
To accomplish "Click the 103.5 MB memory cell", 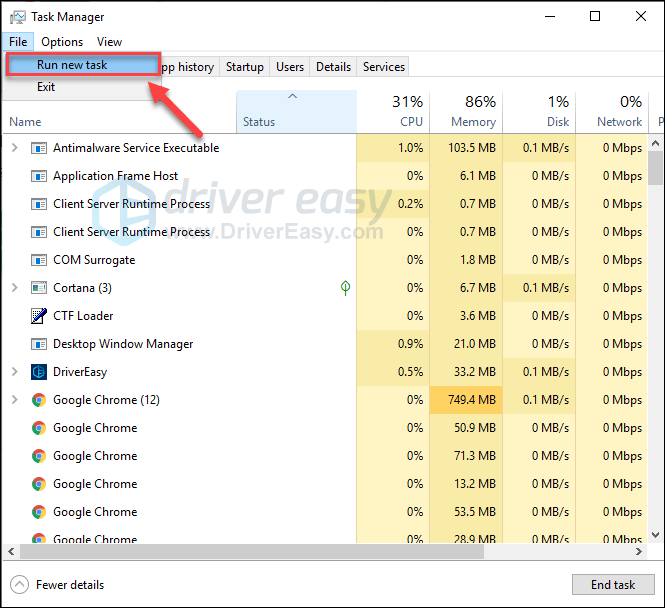I will [466, 148].
